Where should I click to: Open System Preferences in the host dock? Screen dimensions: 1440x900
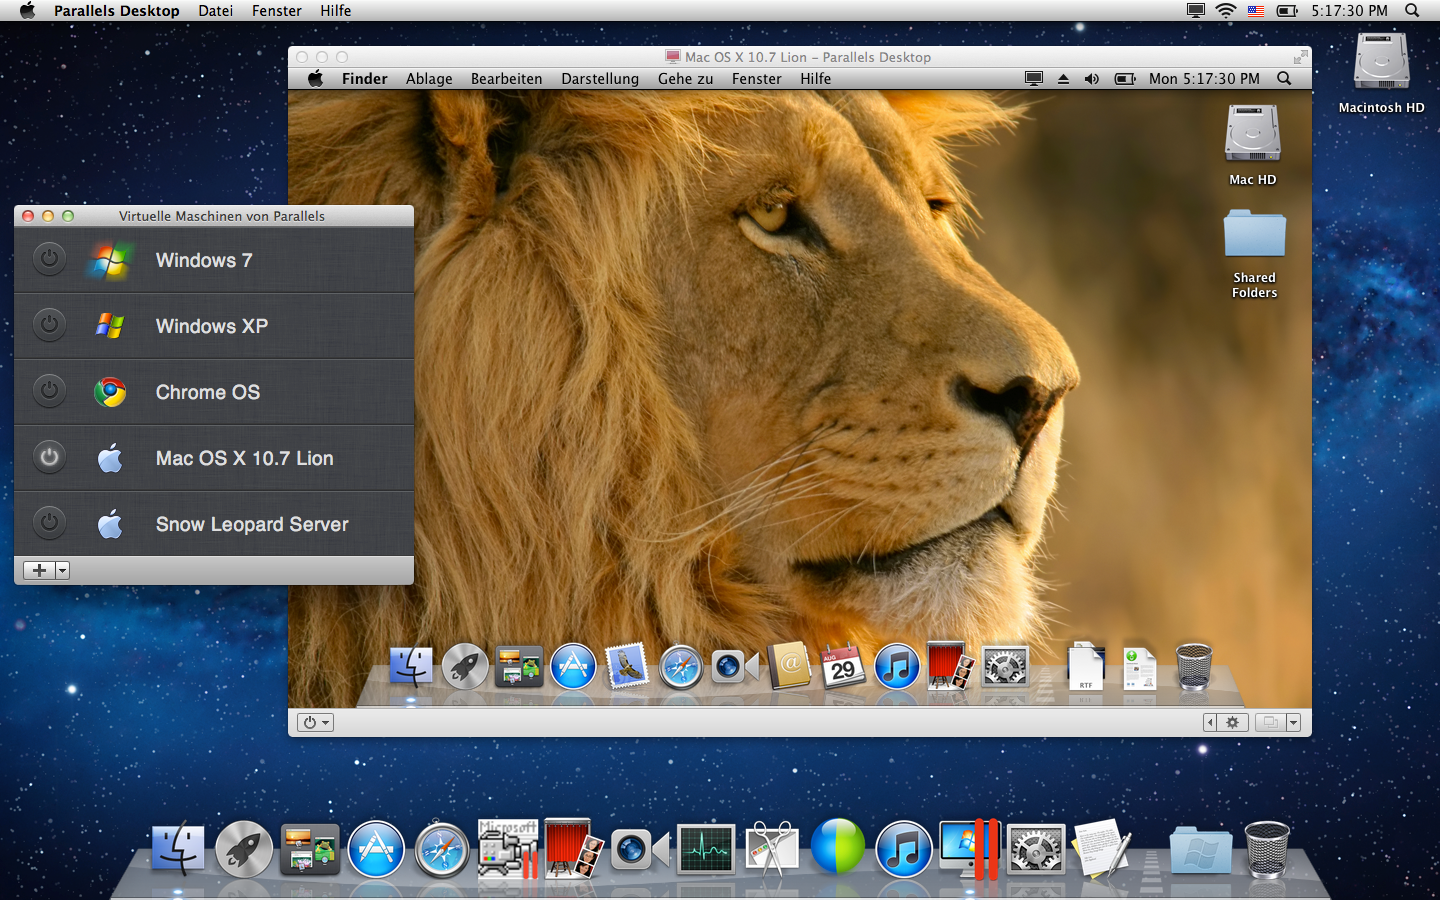[x=1036, y=850]
